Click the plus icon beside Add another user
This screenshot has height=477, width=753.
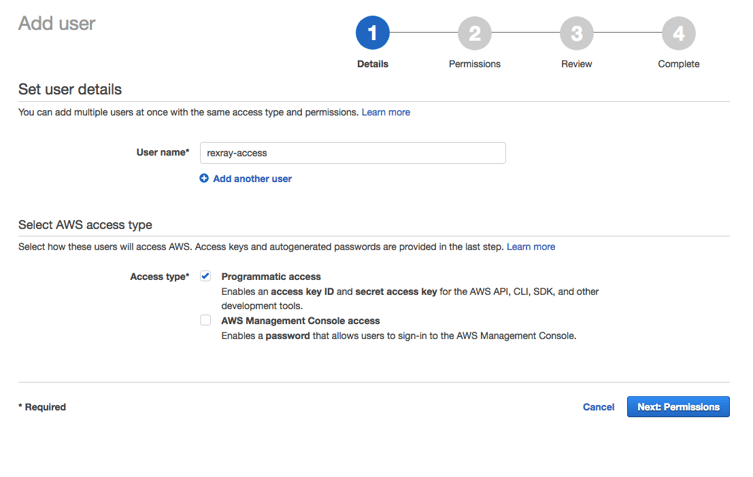(204, 178)
